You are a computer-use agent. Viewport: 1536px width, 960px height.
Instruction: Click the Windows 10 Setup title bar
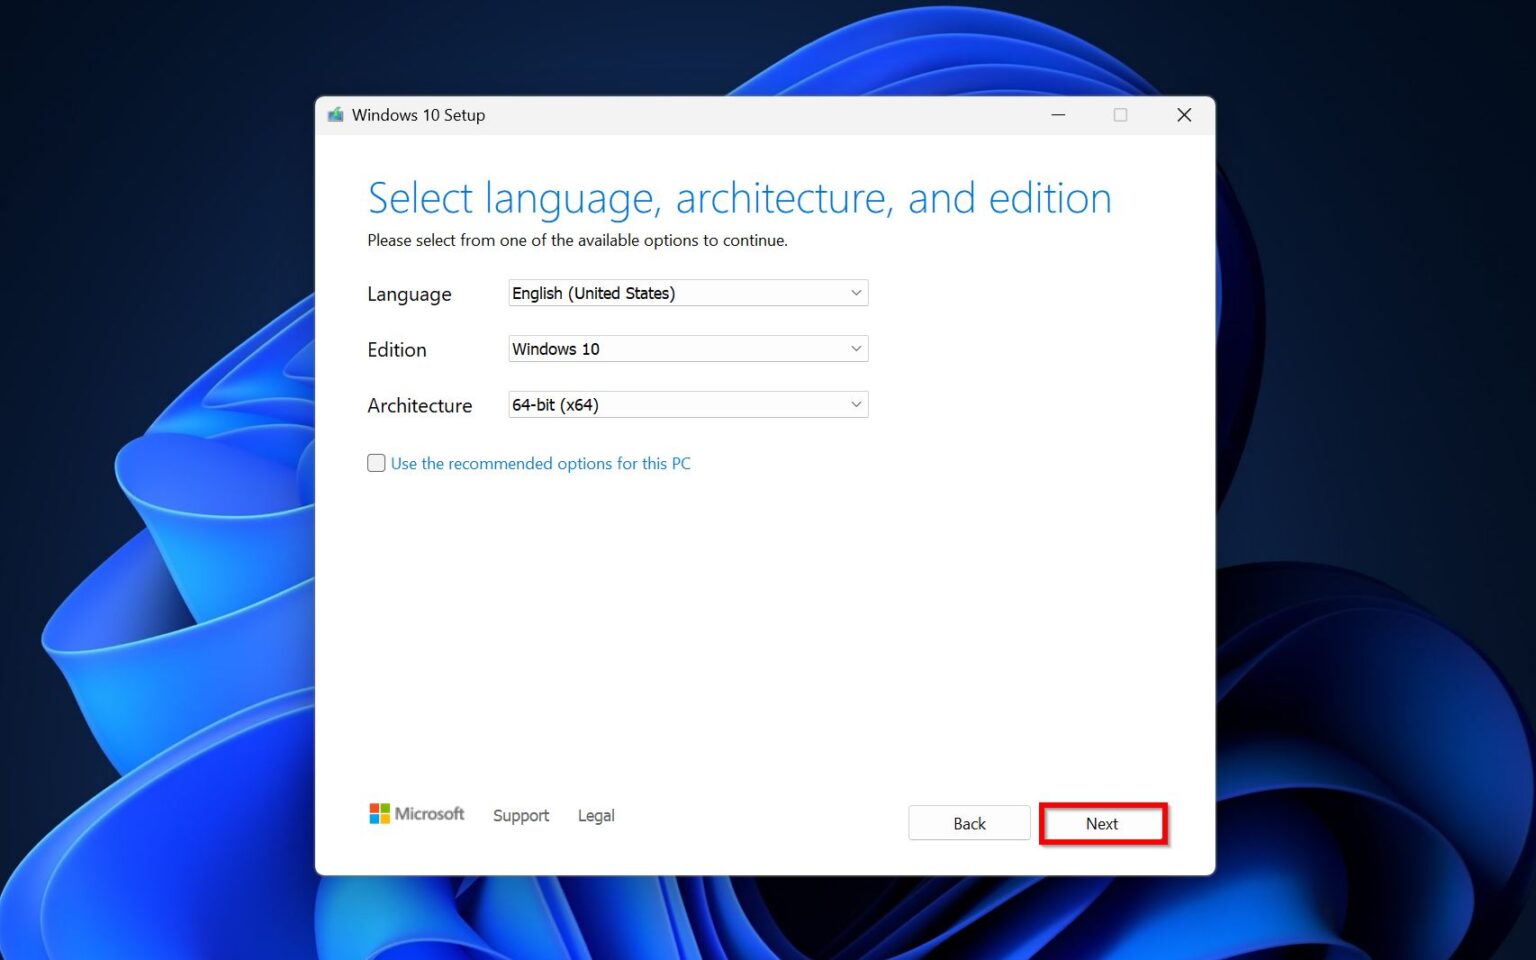[700, 115]
